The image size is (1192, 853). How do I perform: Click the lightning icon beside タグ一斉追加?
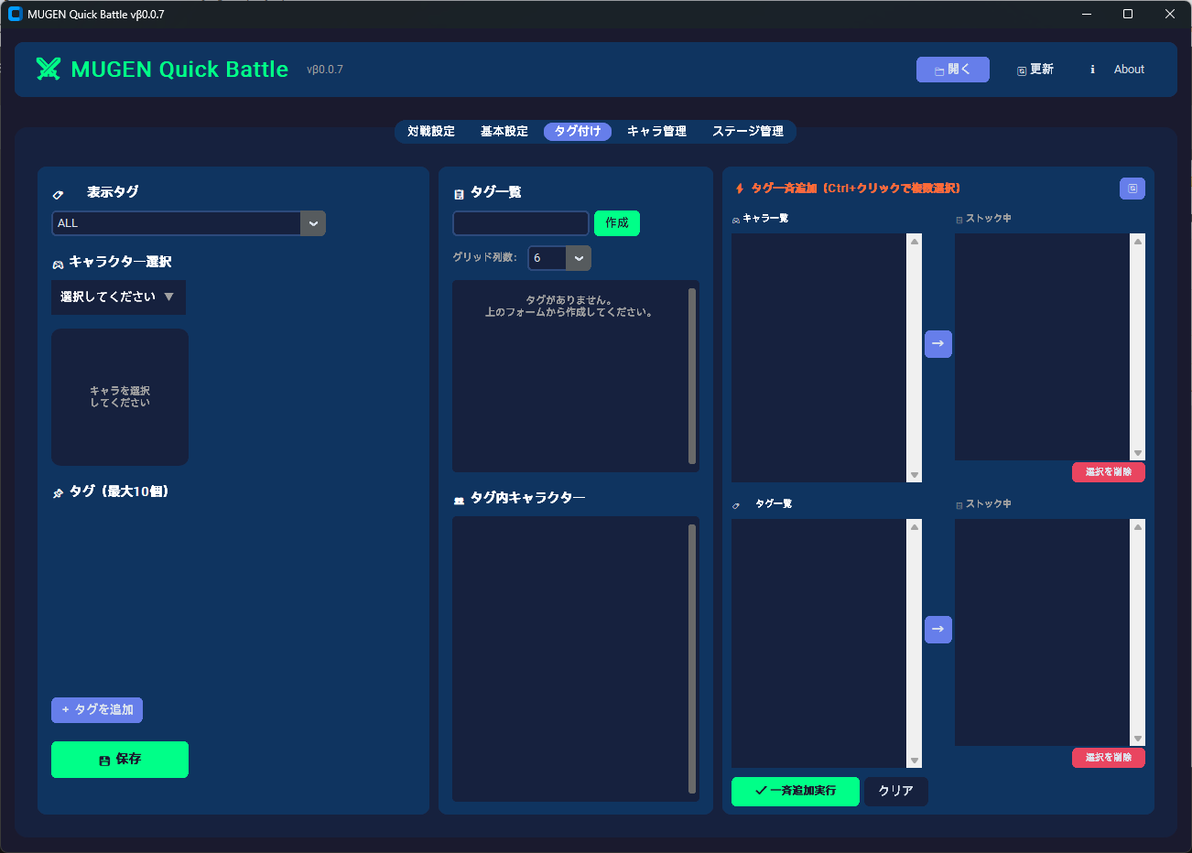(740, 189)
